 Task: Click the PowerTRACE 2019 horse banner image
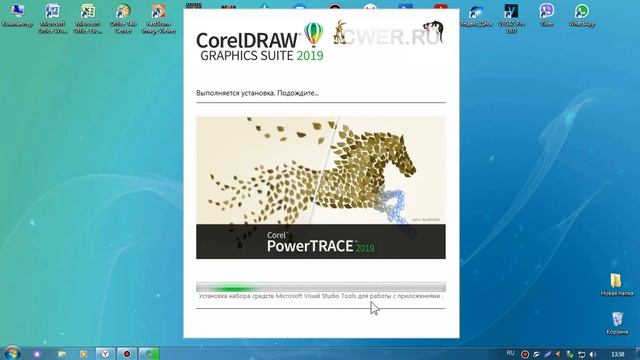321,188
